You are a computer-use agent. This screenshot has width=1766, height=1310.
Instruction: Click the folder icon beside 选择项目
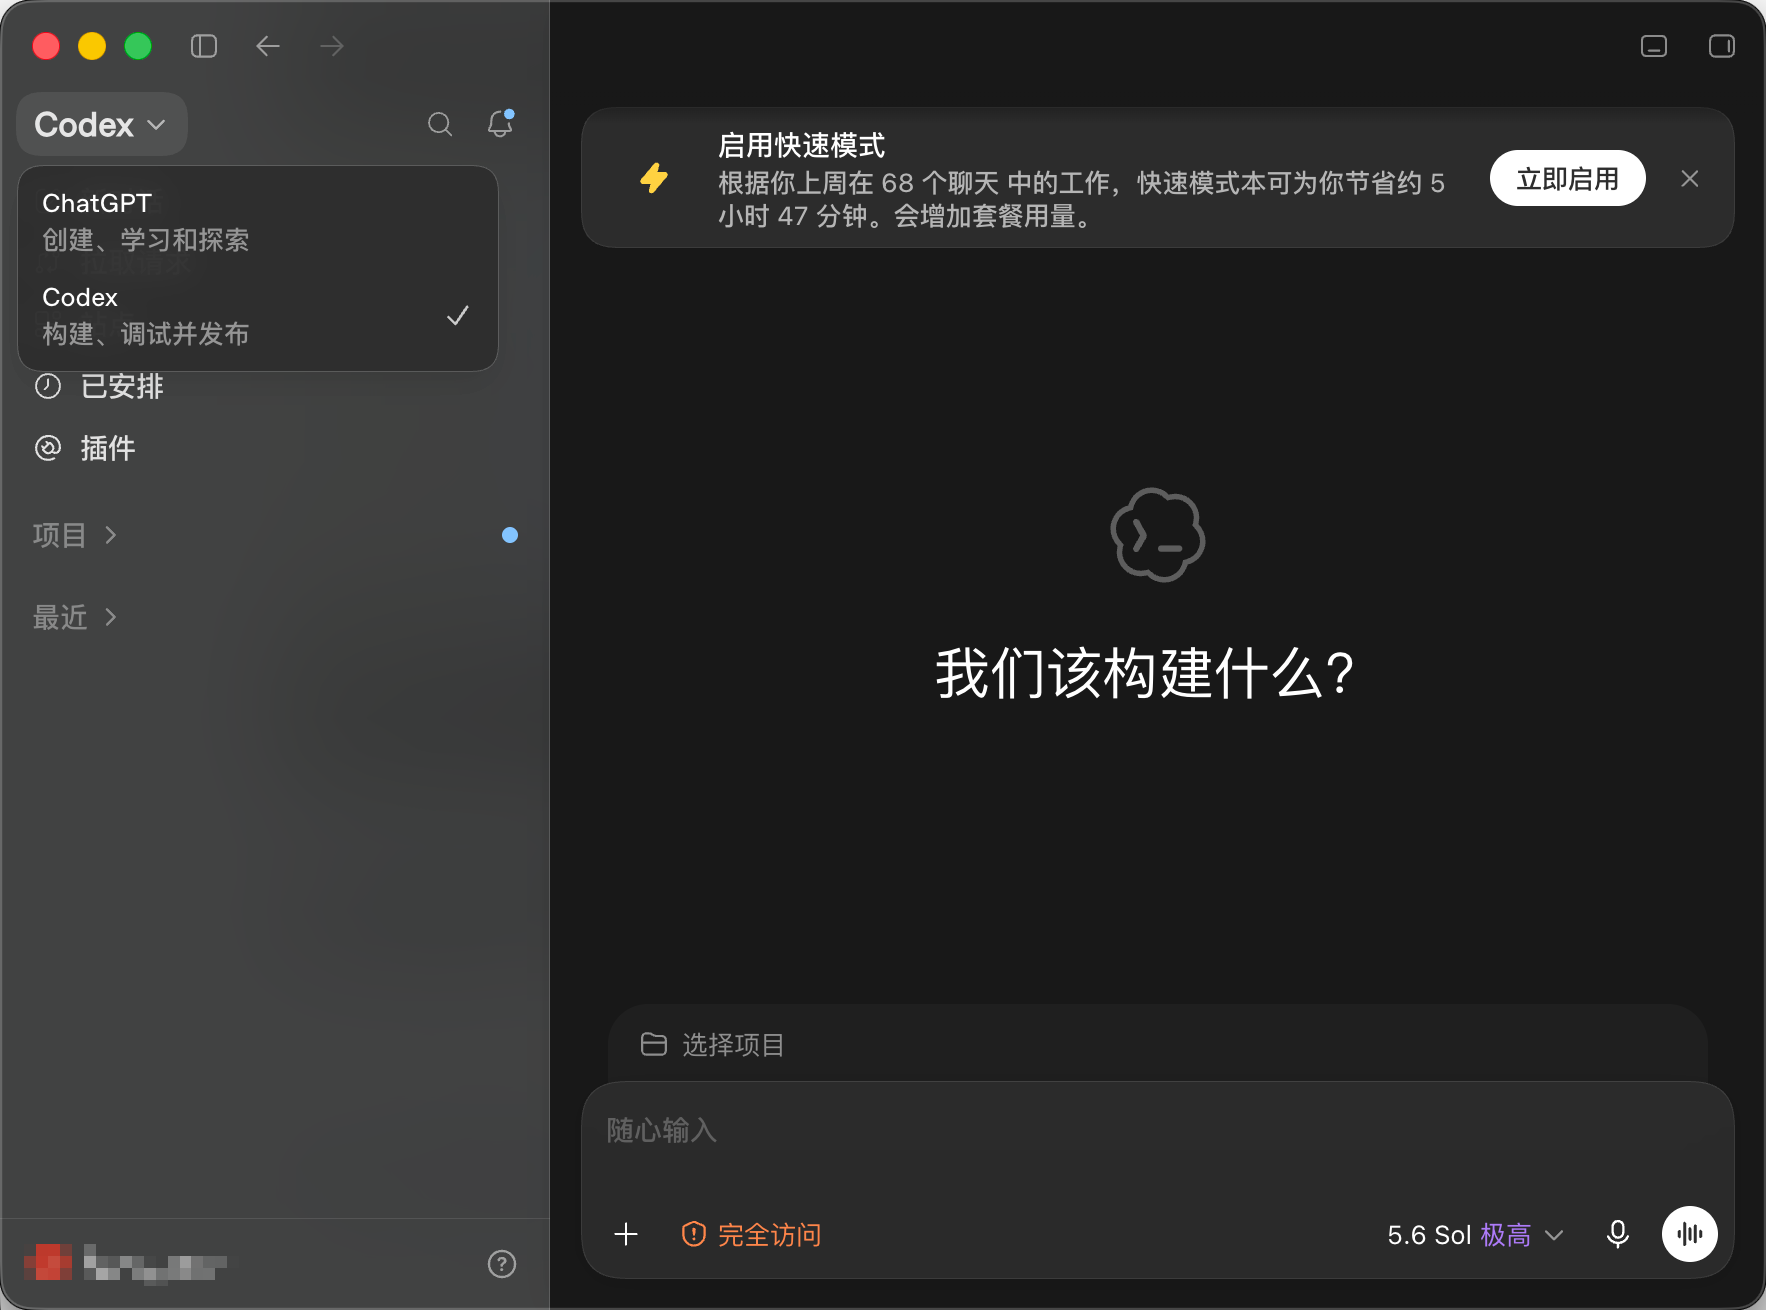pyautogui.click(x=654, y=1044)
